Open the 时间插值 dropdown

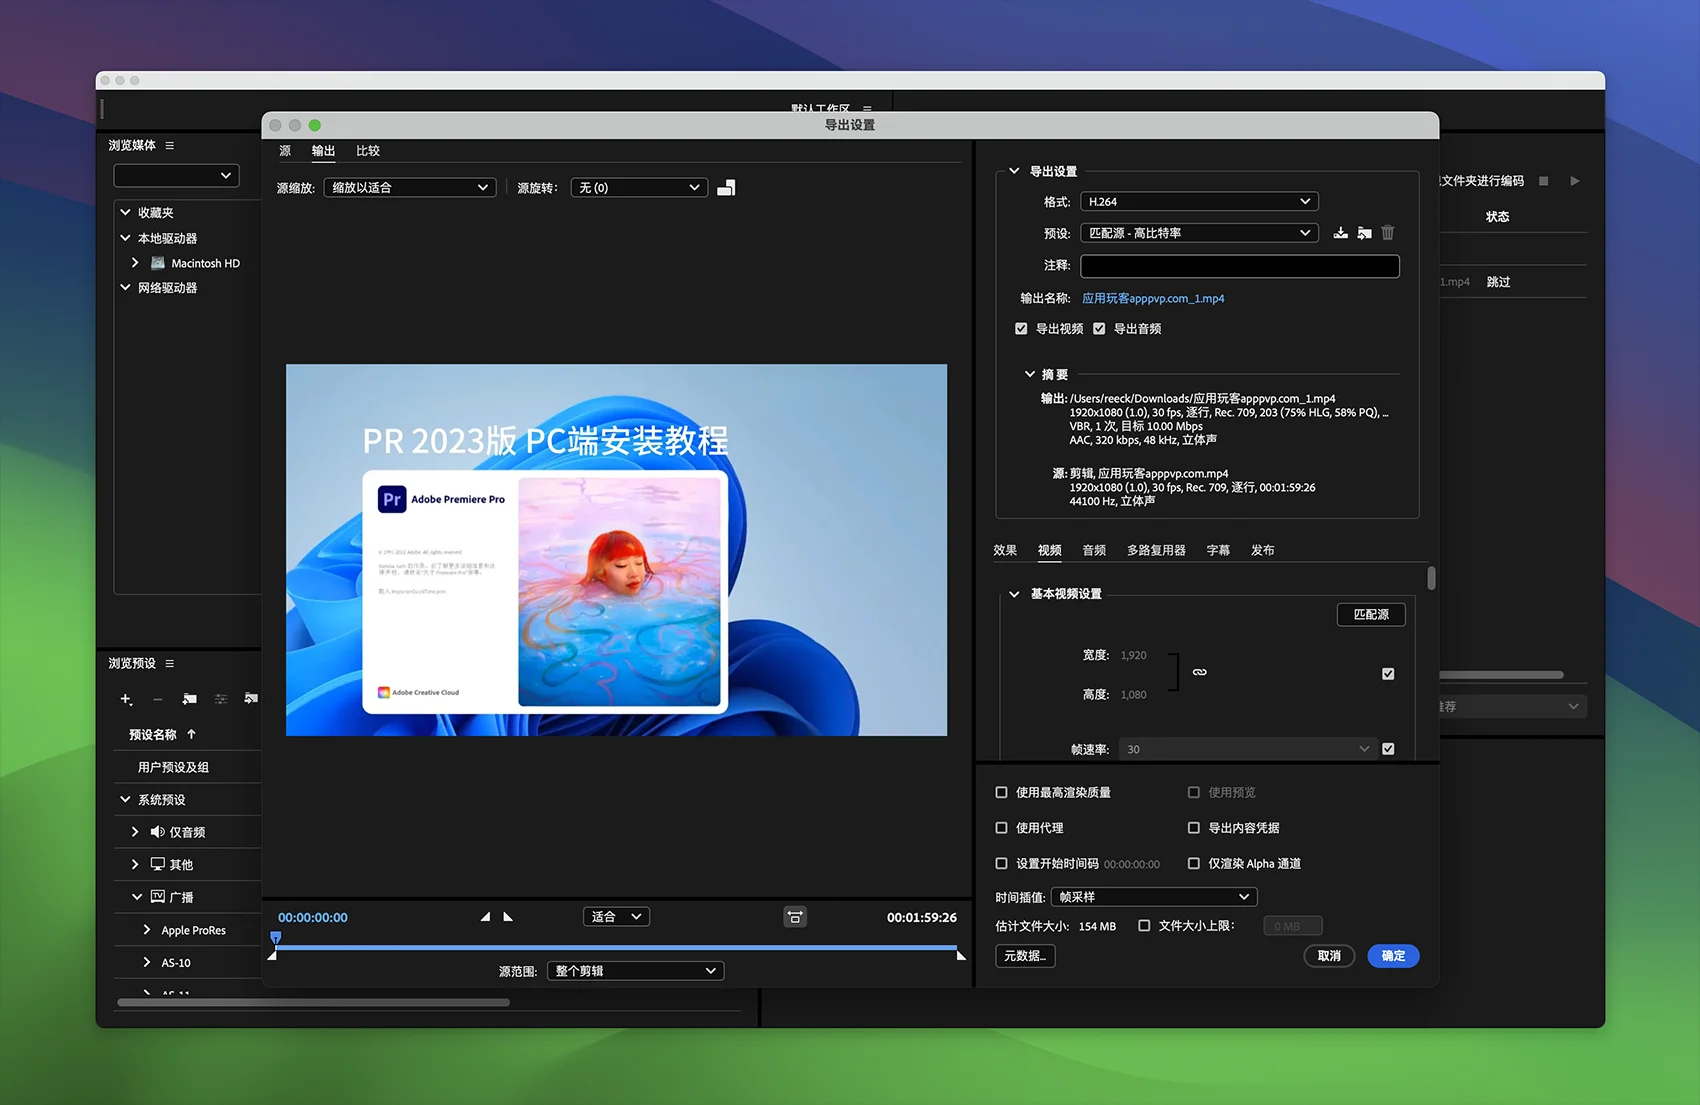tap(1154, 897)
